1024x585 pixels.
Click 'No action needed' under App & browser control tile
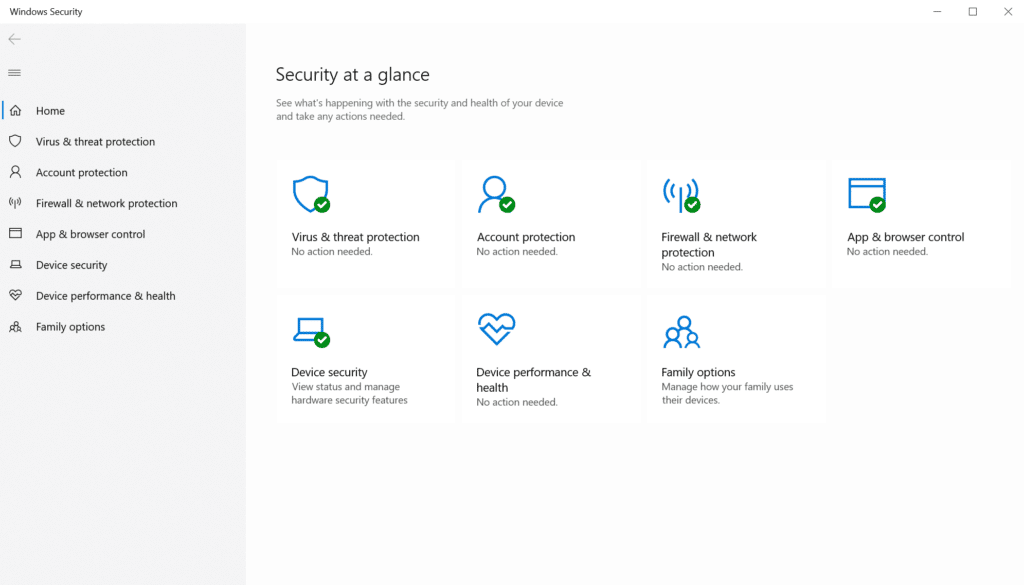click(887, 251)
